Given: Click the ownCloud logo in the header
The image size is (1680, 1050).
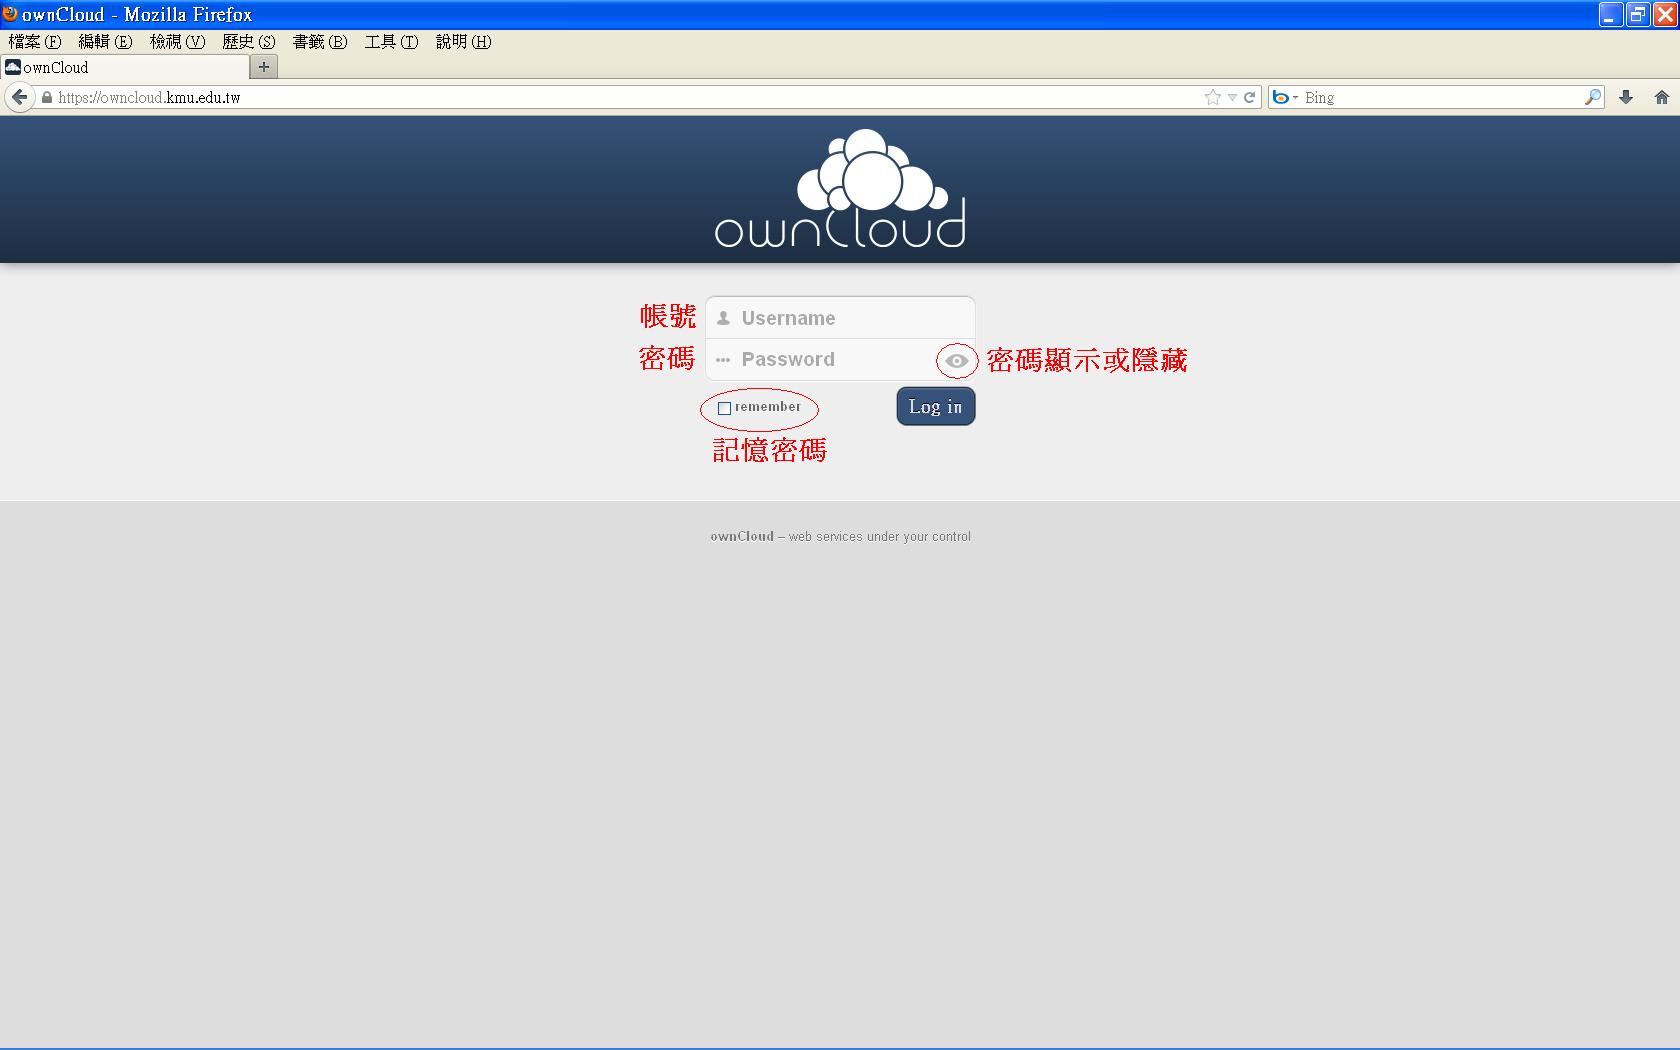Looking at the screenshot, I should (x=840, y=188).
